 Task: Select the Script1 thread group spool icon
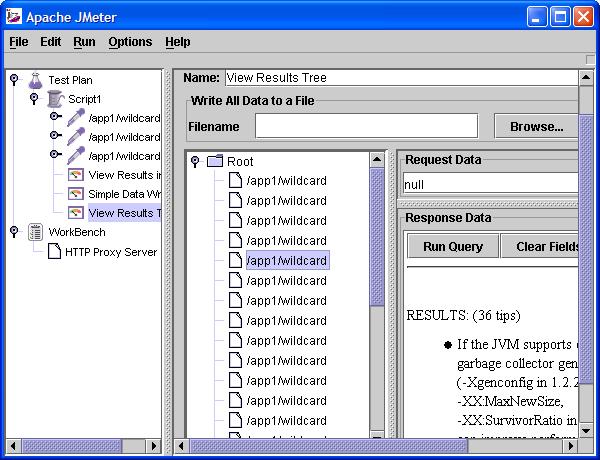pyautogui.click(x=55, y=99)
